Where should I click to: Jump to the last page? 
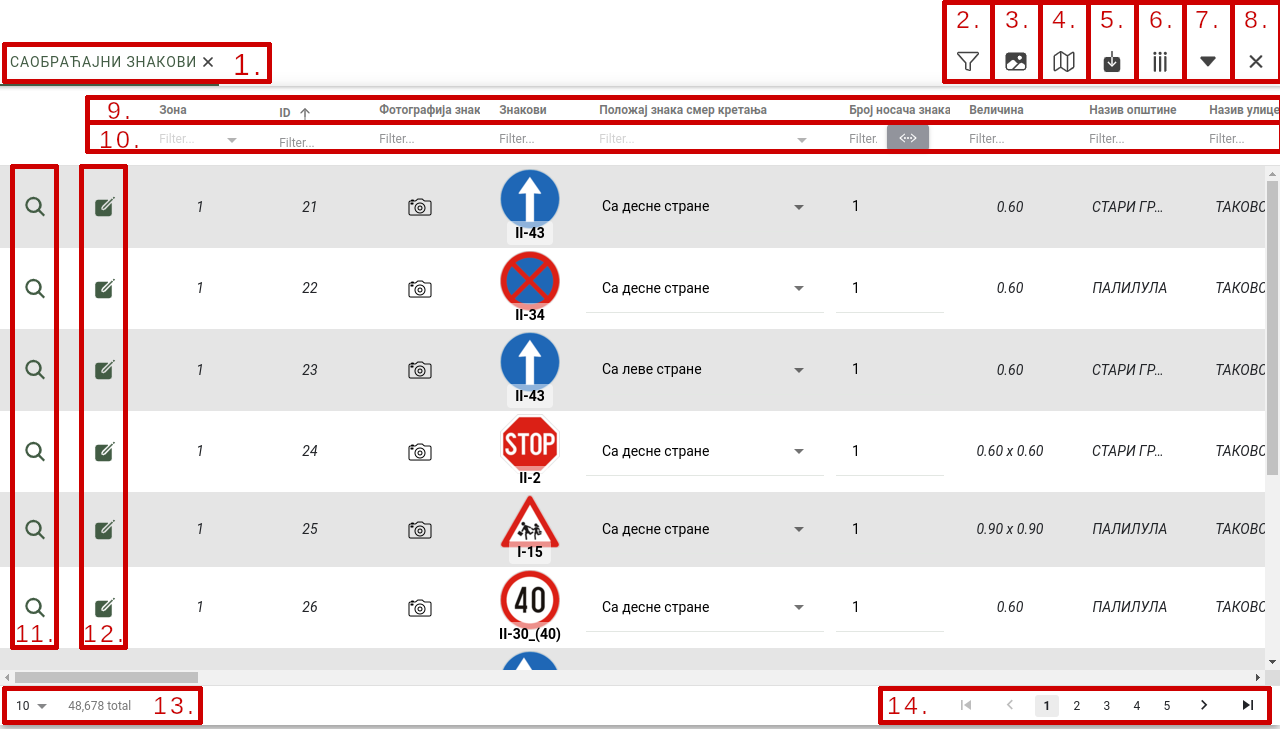(x=1247, y=705)
